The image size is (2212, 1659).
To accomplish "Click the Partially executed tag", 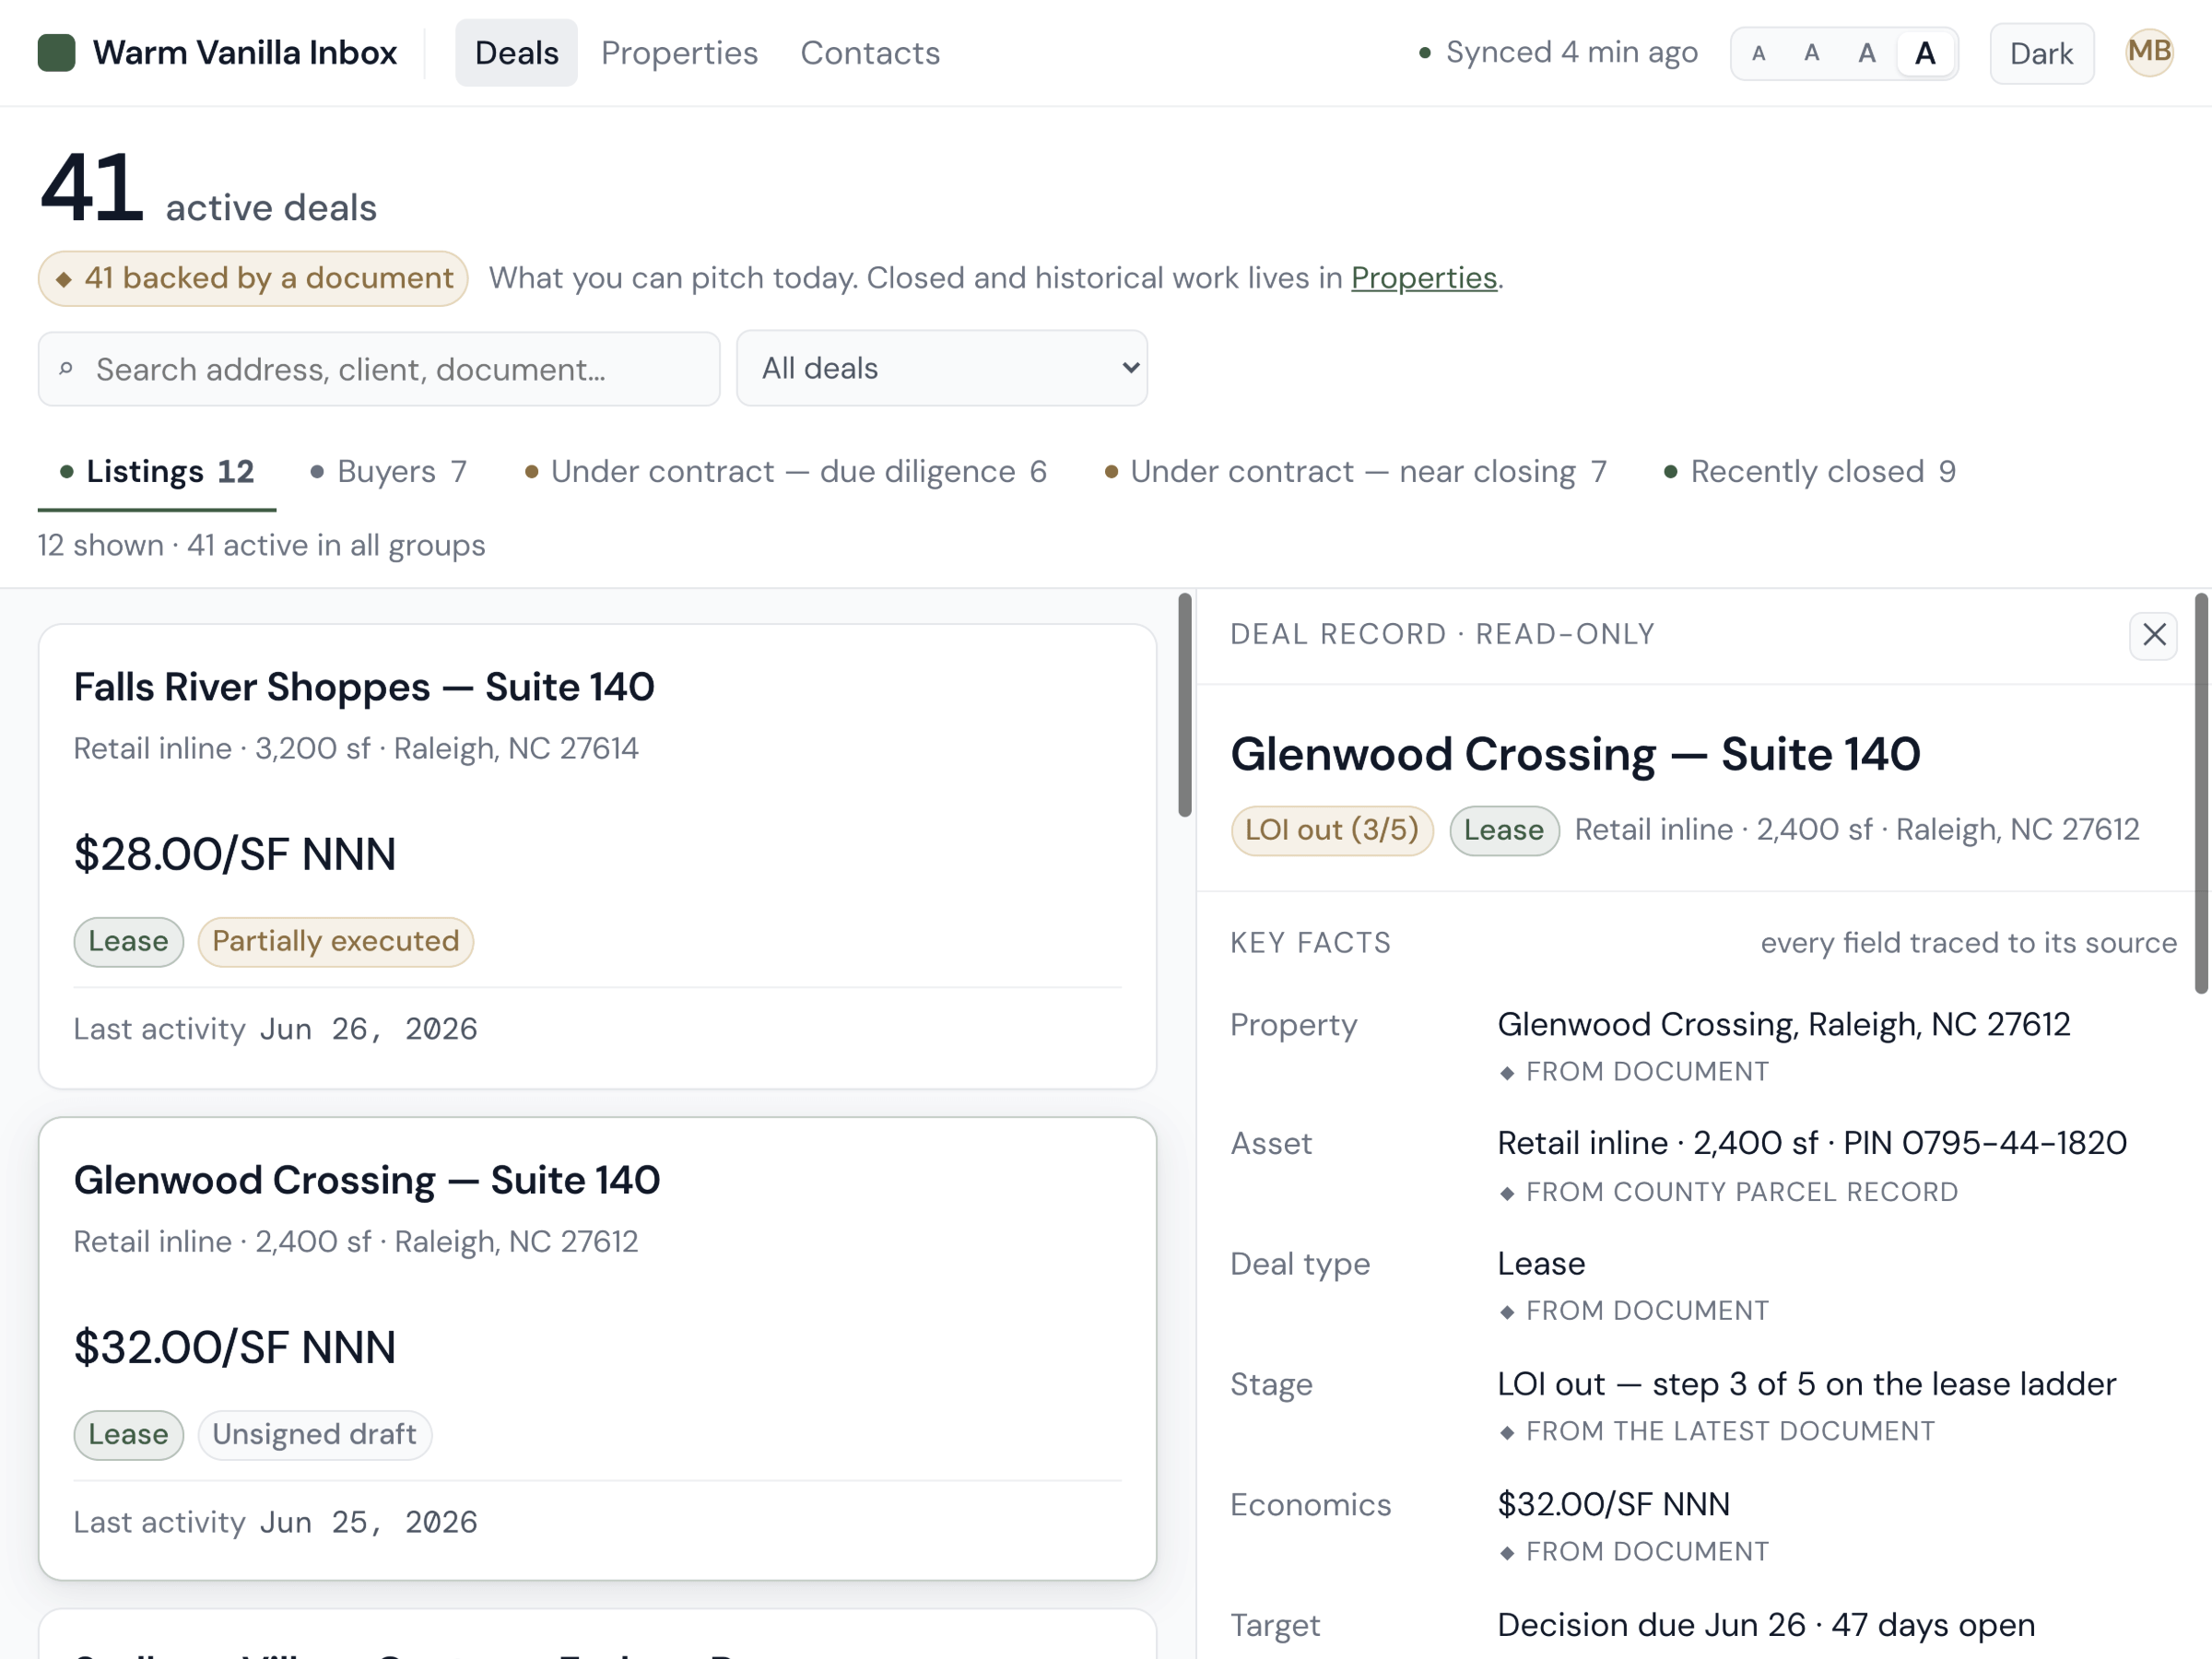I will click(335, 942).
